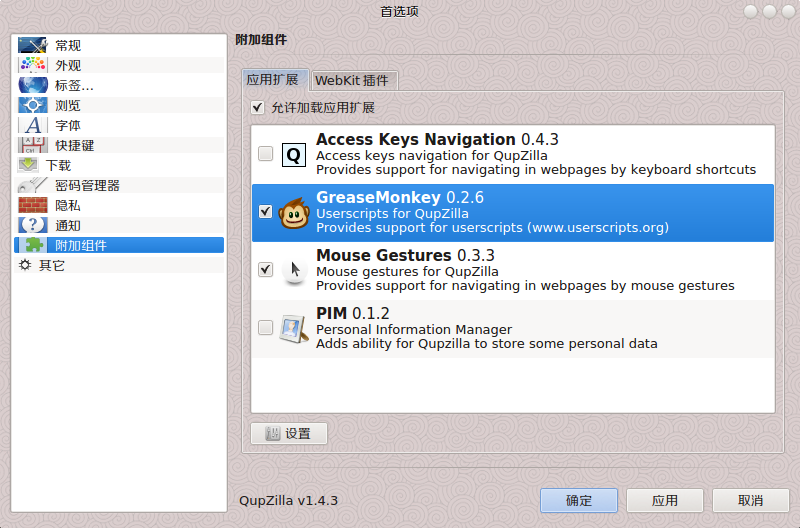Select the 密码管理器 category label
The height and width of the screenshot is (528, 800).
tap(87, 186)
